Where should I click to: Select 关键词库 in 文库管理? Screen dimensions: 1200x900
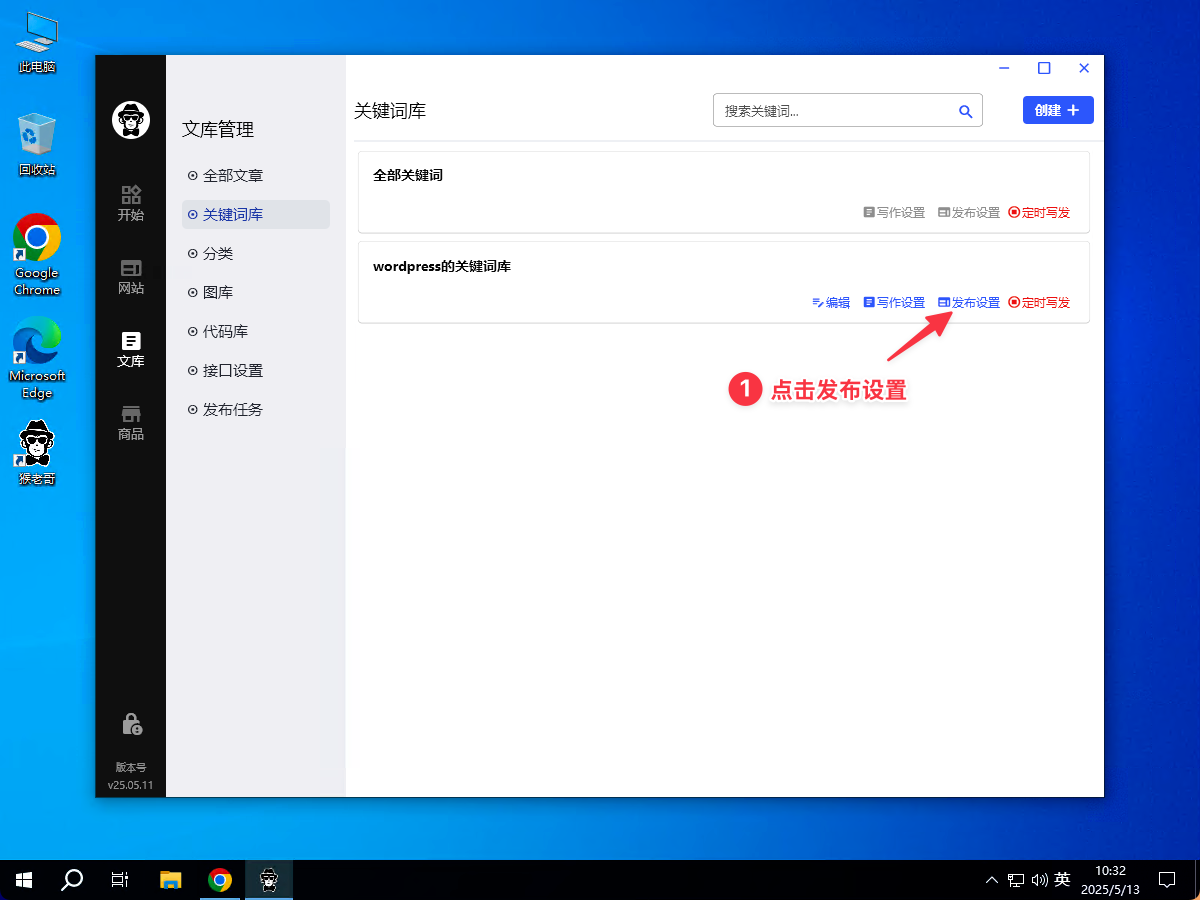pyautogui.click(x=255, y=214)
